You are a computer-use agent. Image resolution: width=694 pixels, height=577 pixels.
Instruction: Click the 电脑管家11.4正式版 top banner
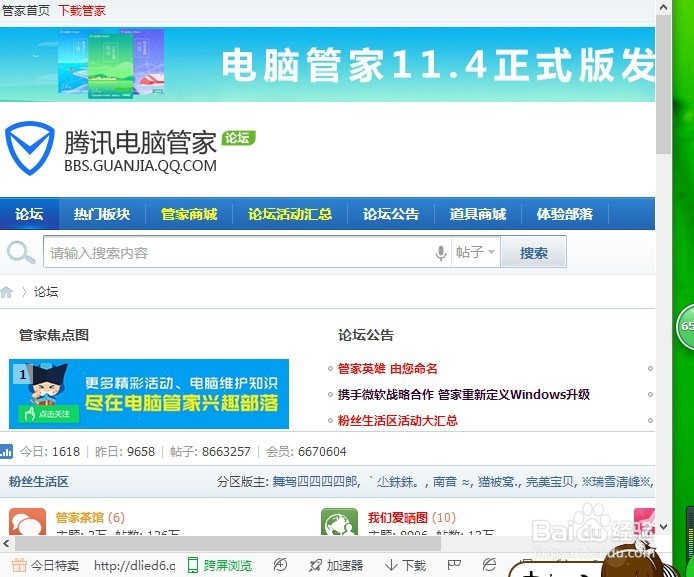328,65
